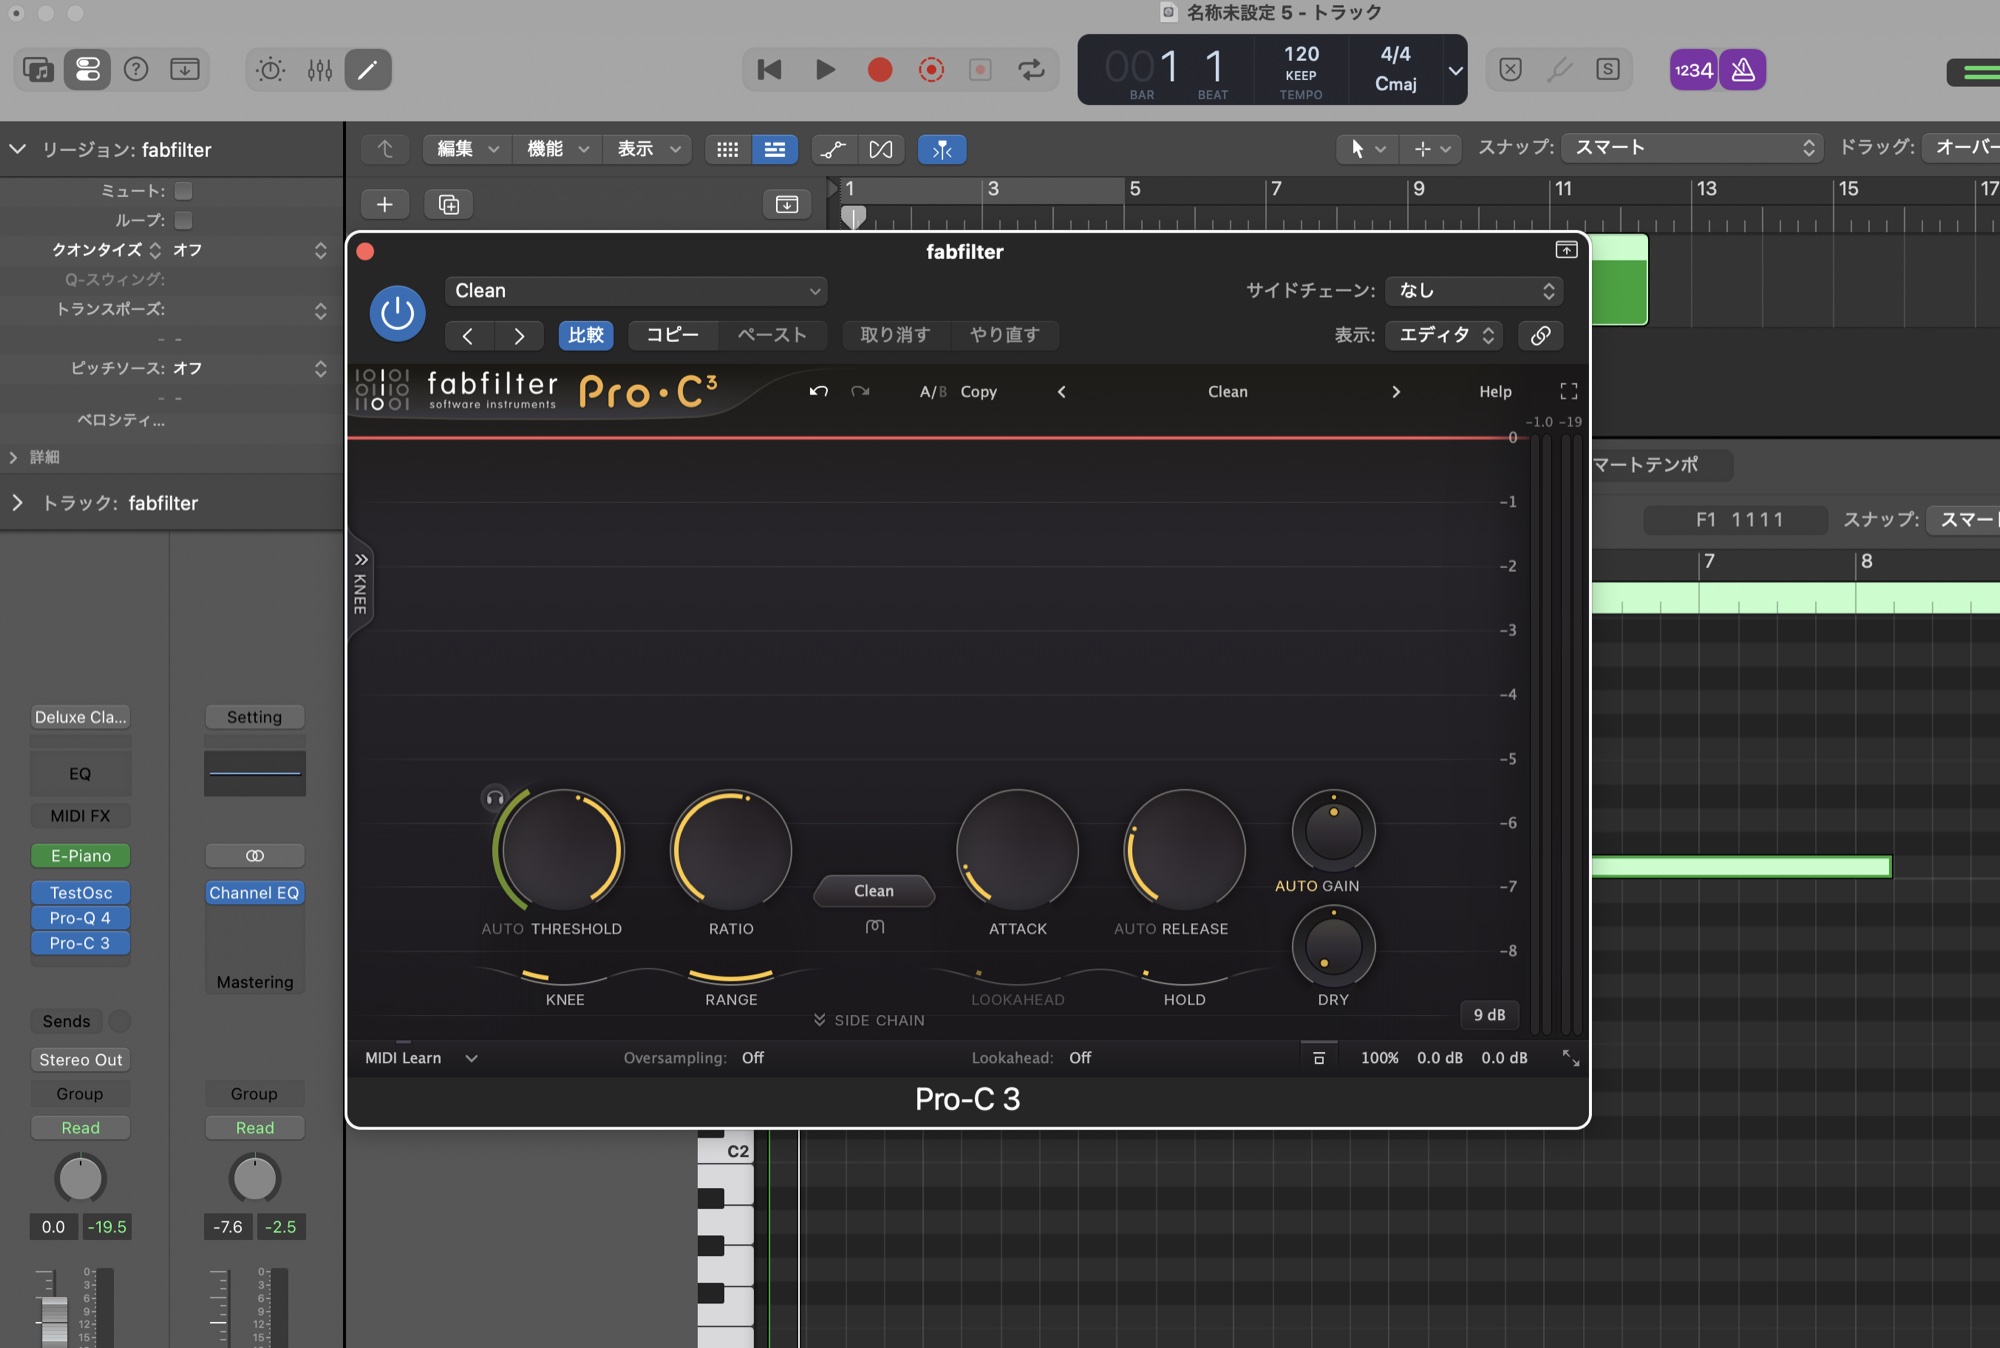Duplicate track with the copy-plus icon
The image size is (2000, 1348).
(x=449, y=204)
